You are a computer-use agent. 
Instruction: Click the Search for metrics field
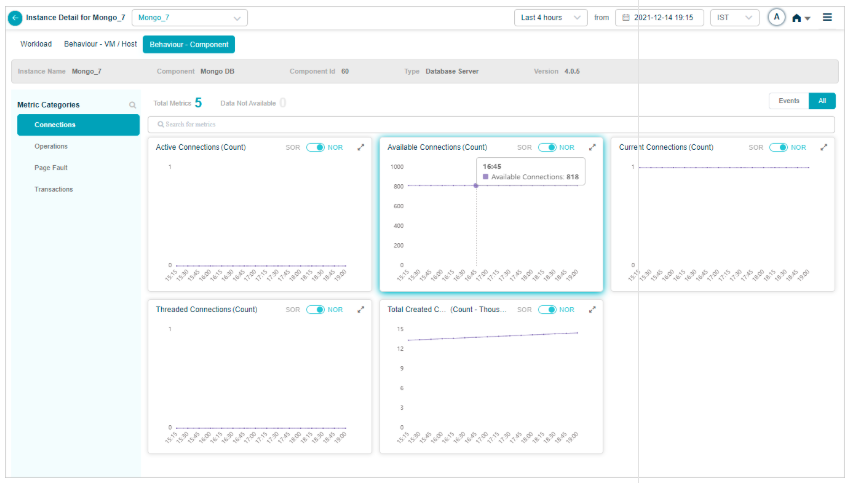pos(490,124)
